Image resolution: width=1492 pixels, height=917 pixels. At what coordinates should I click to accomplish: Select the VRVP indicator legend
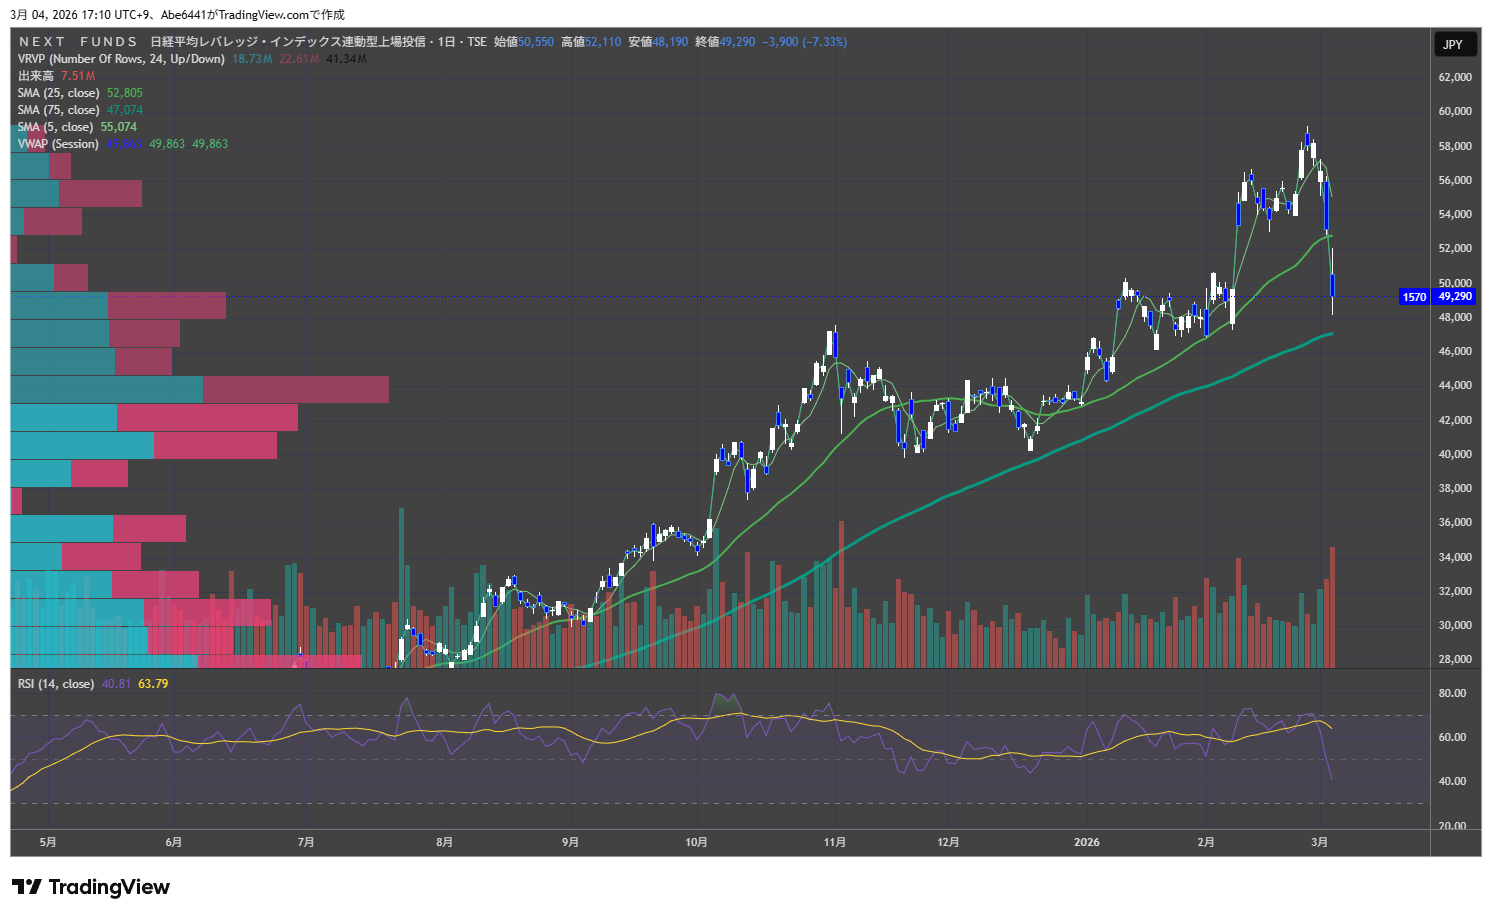pos(120,59)
